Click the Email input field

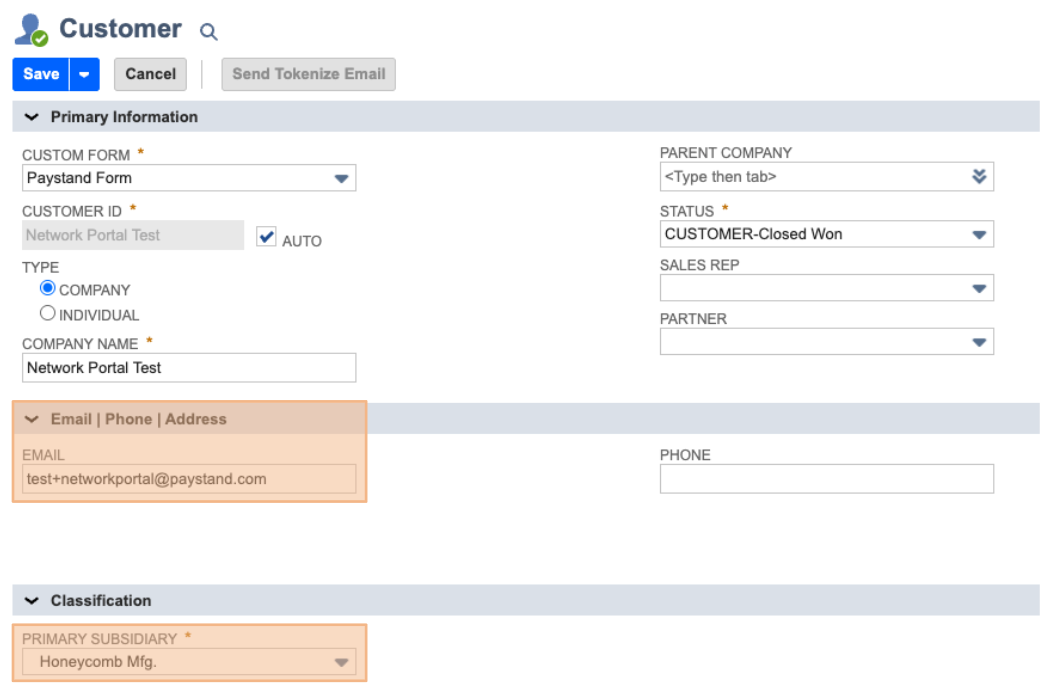(189, 479)
